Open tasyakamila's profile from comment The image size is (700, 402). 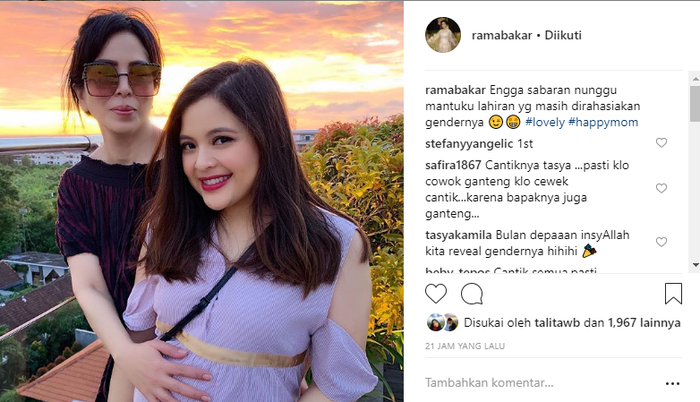(458, 235)
